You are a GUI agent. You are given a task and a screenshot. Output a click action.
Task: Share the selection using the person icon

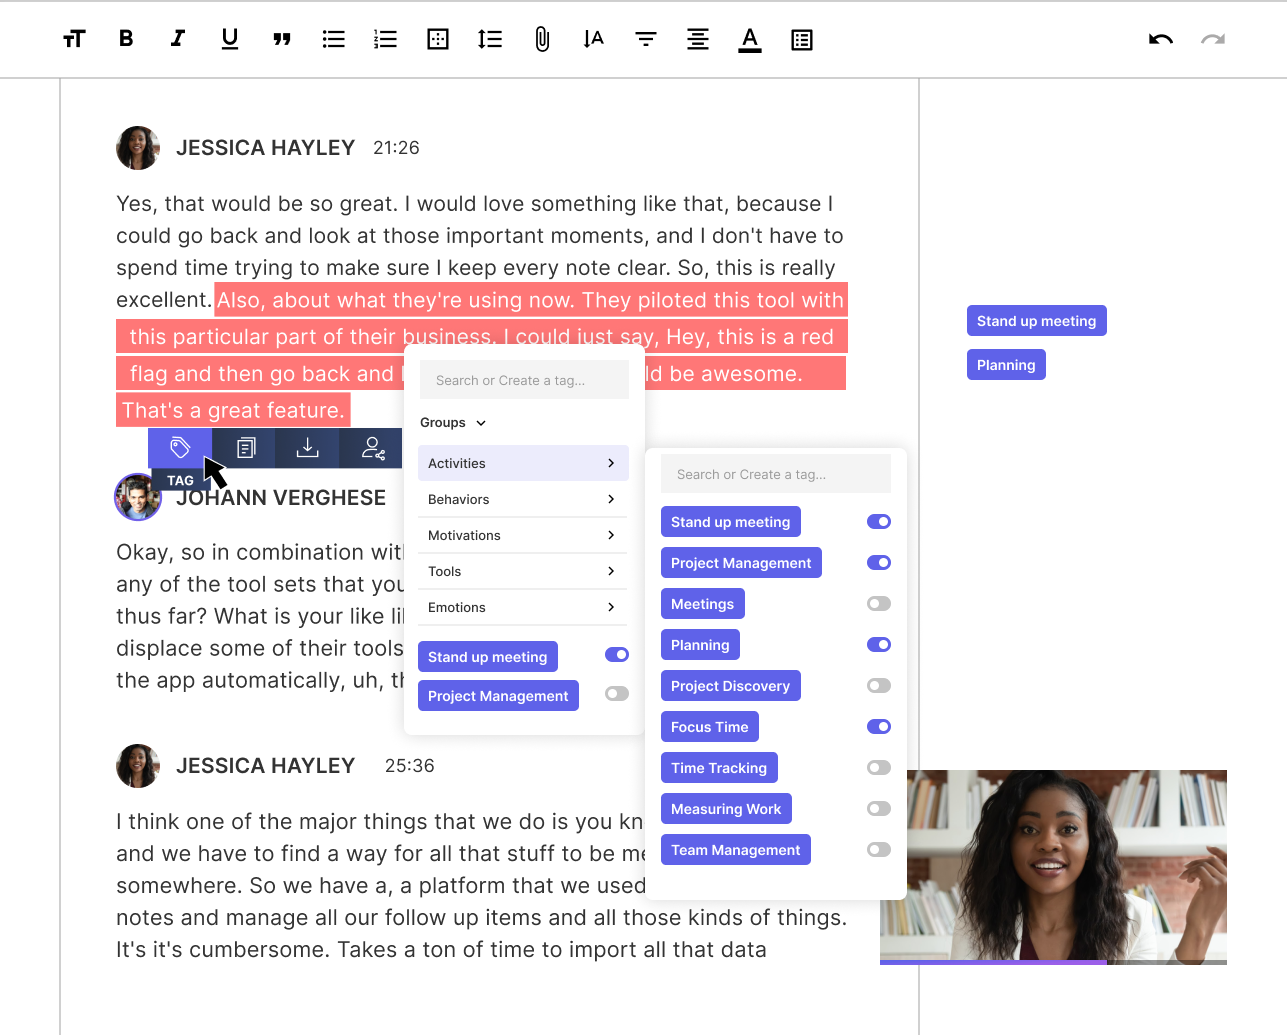(x=372, y=448)
